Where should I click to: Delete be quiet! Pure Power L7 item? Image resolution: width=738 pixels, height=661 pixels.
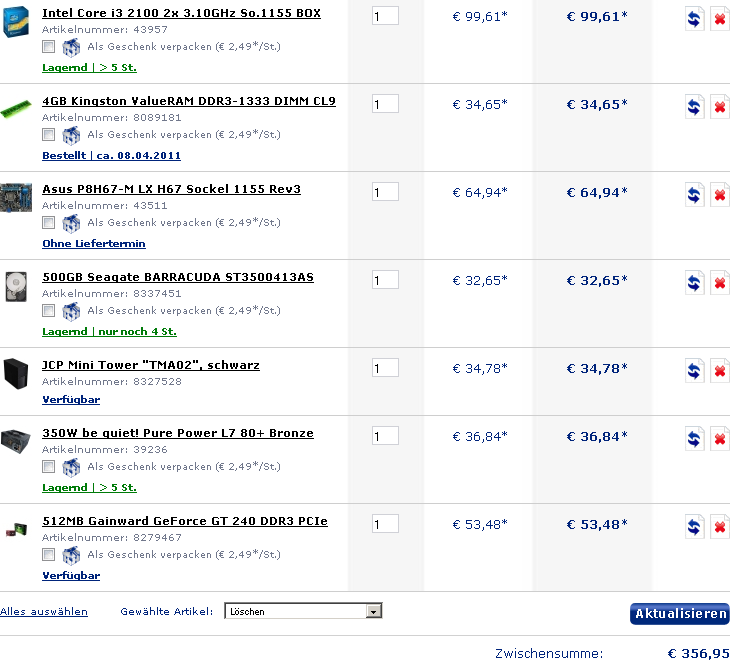(720, 439)
